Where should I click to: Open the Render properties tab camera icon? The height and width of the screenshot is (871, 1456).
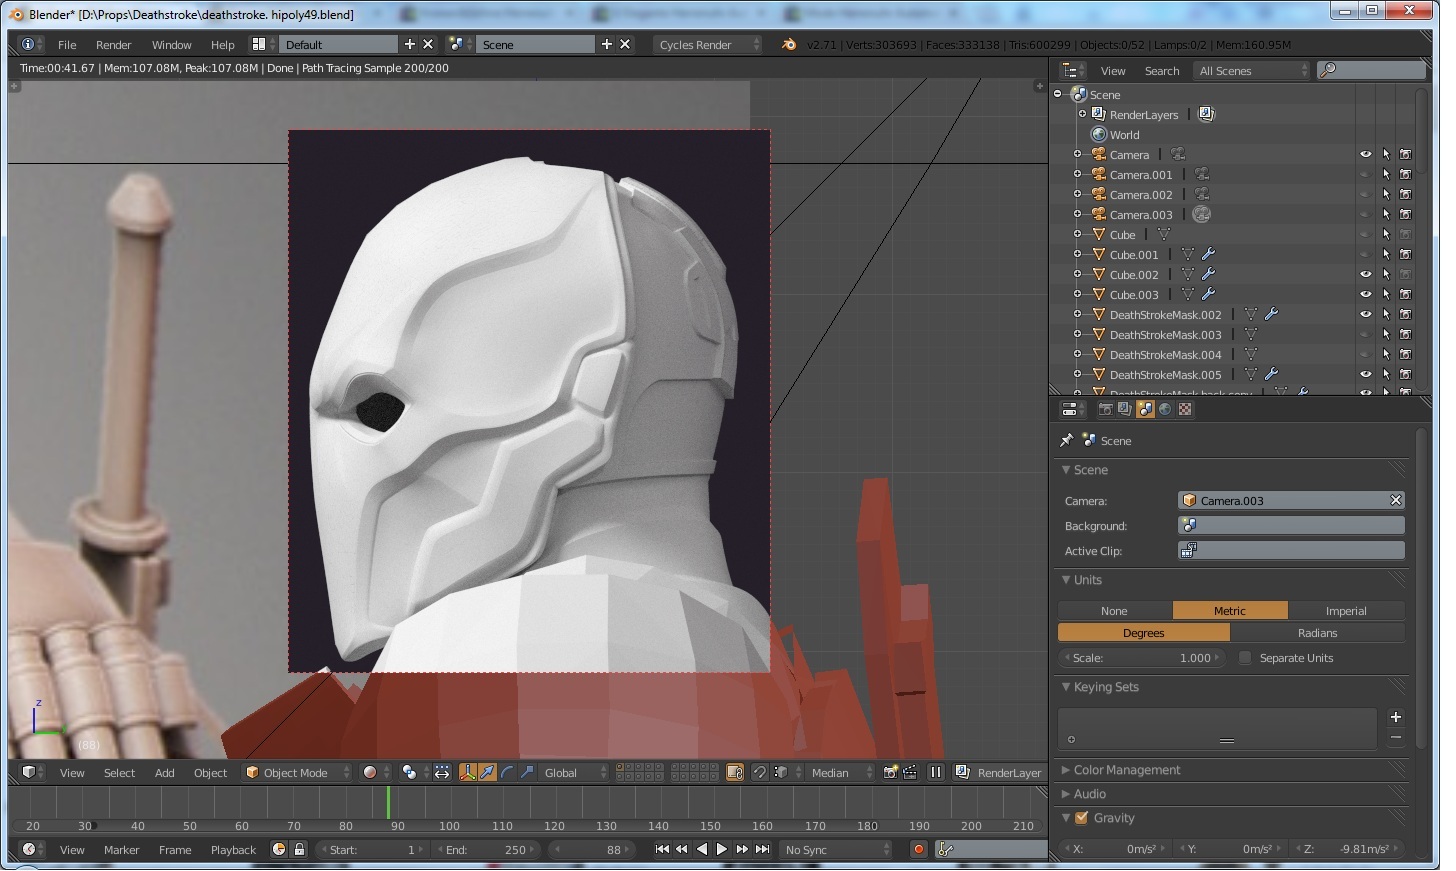point(1105,409)
